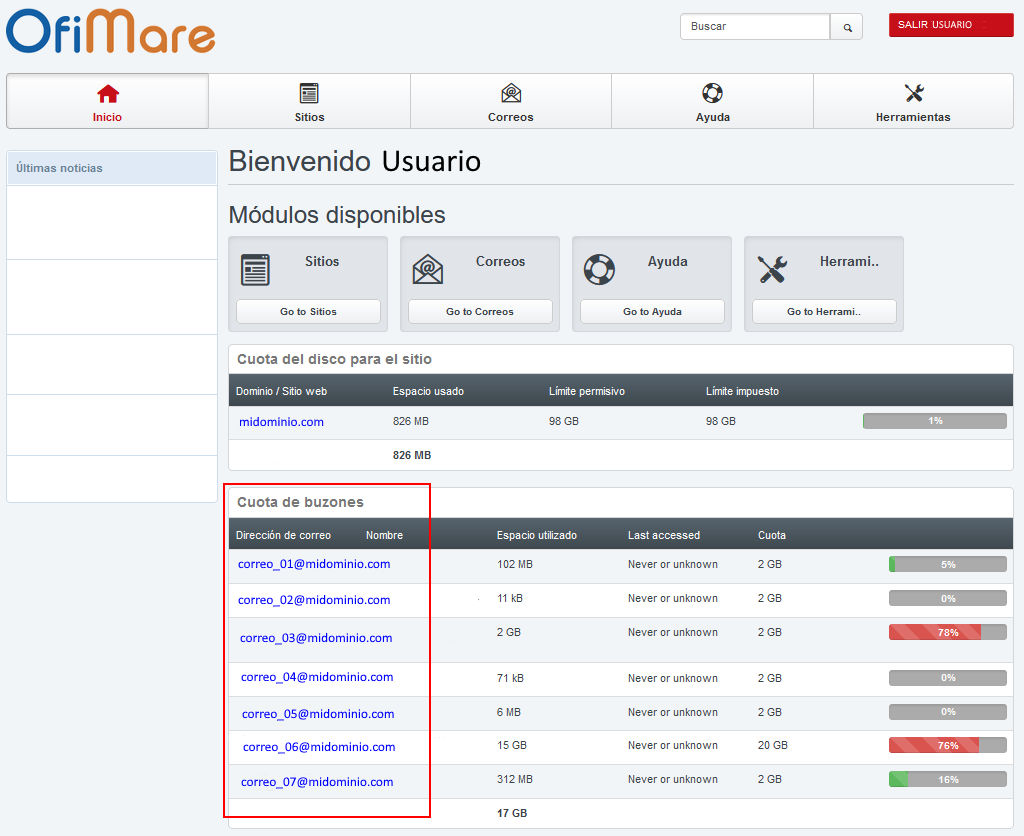Click the Last accessed column header
The image size is (1024, 836).
[x=664, y=536]
